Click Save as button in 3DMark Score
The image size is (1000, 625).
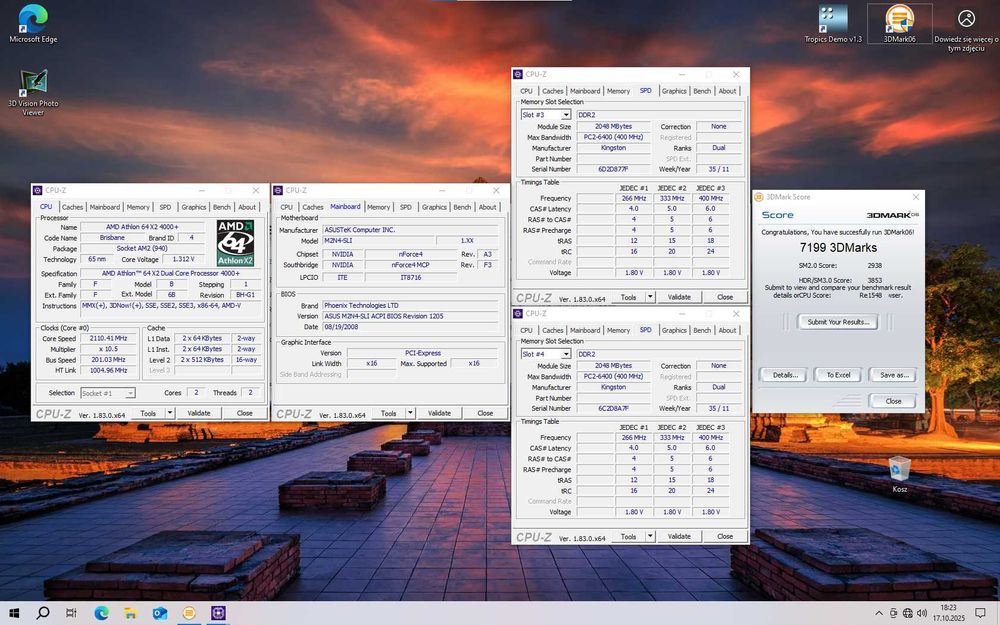[x=894, y=375]
